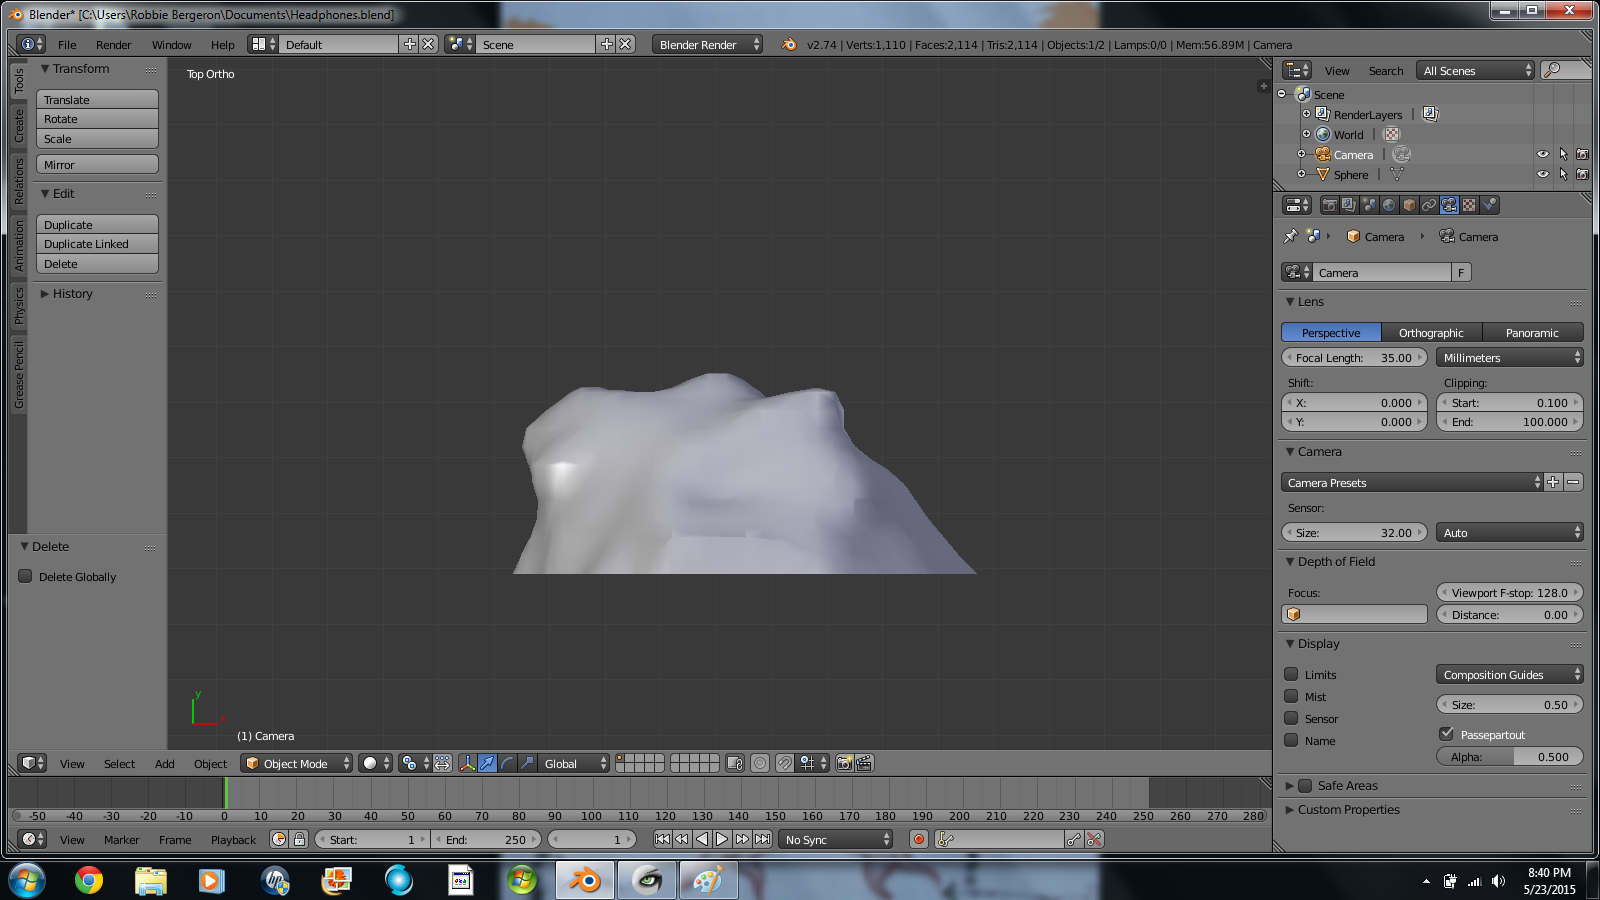Select the scale manipulator icon

(x=527, y=763)
